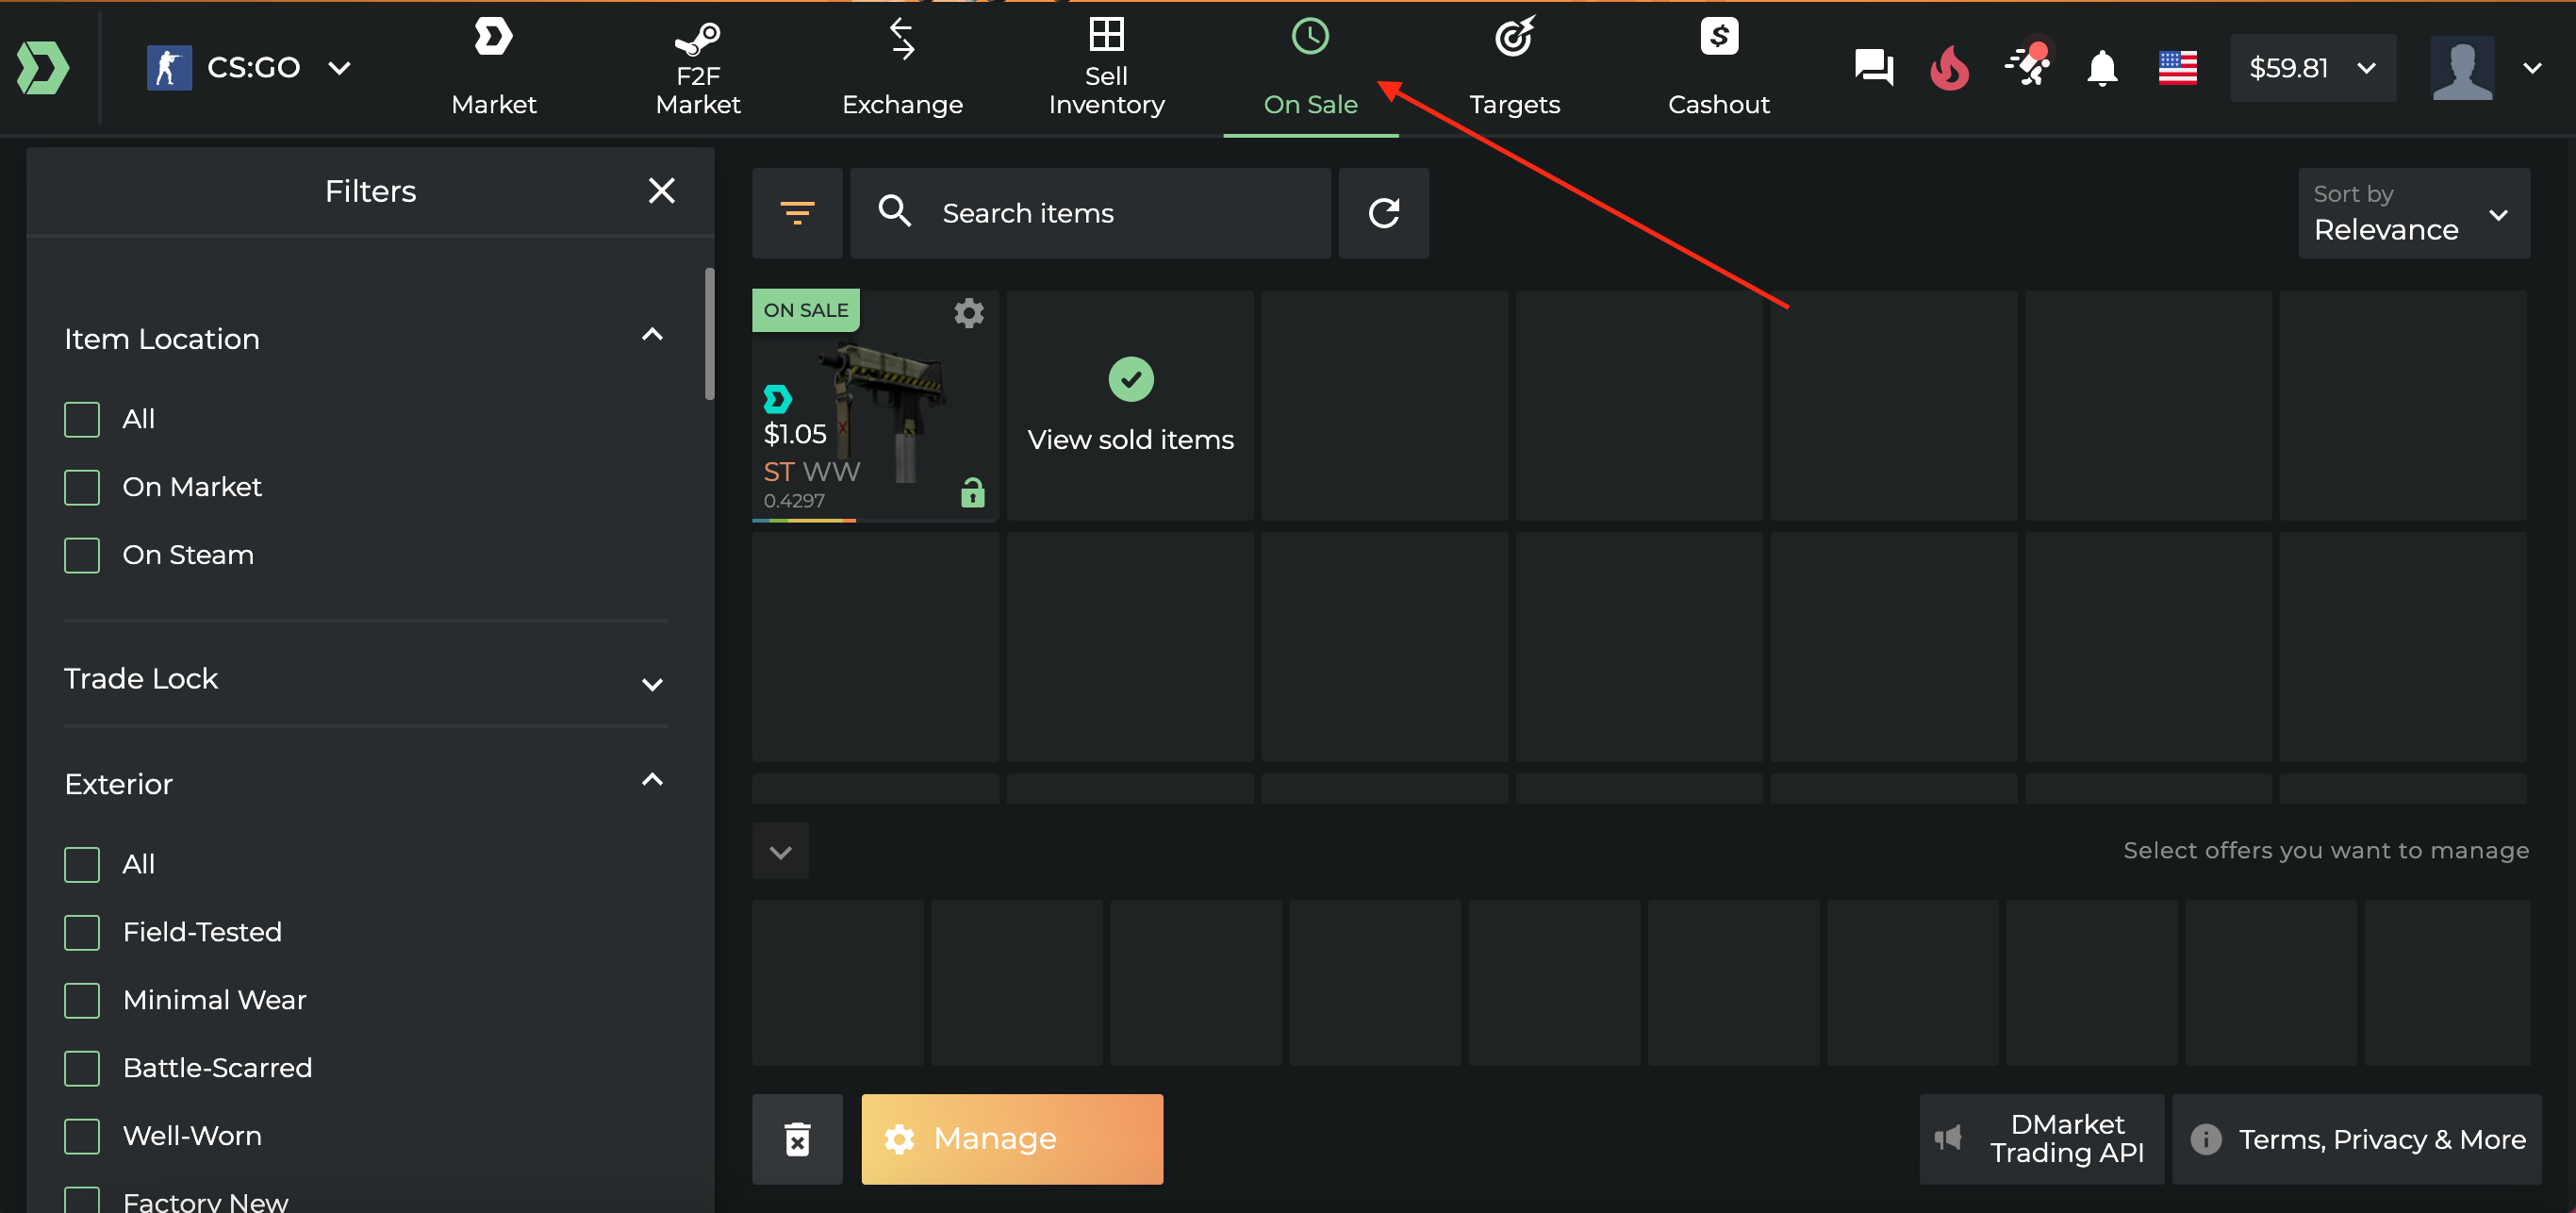Click the DMarket logo icon

click(43, 68)
